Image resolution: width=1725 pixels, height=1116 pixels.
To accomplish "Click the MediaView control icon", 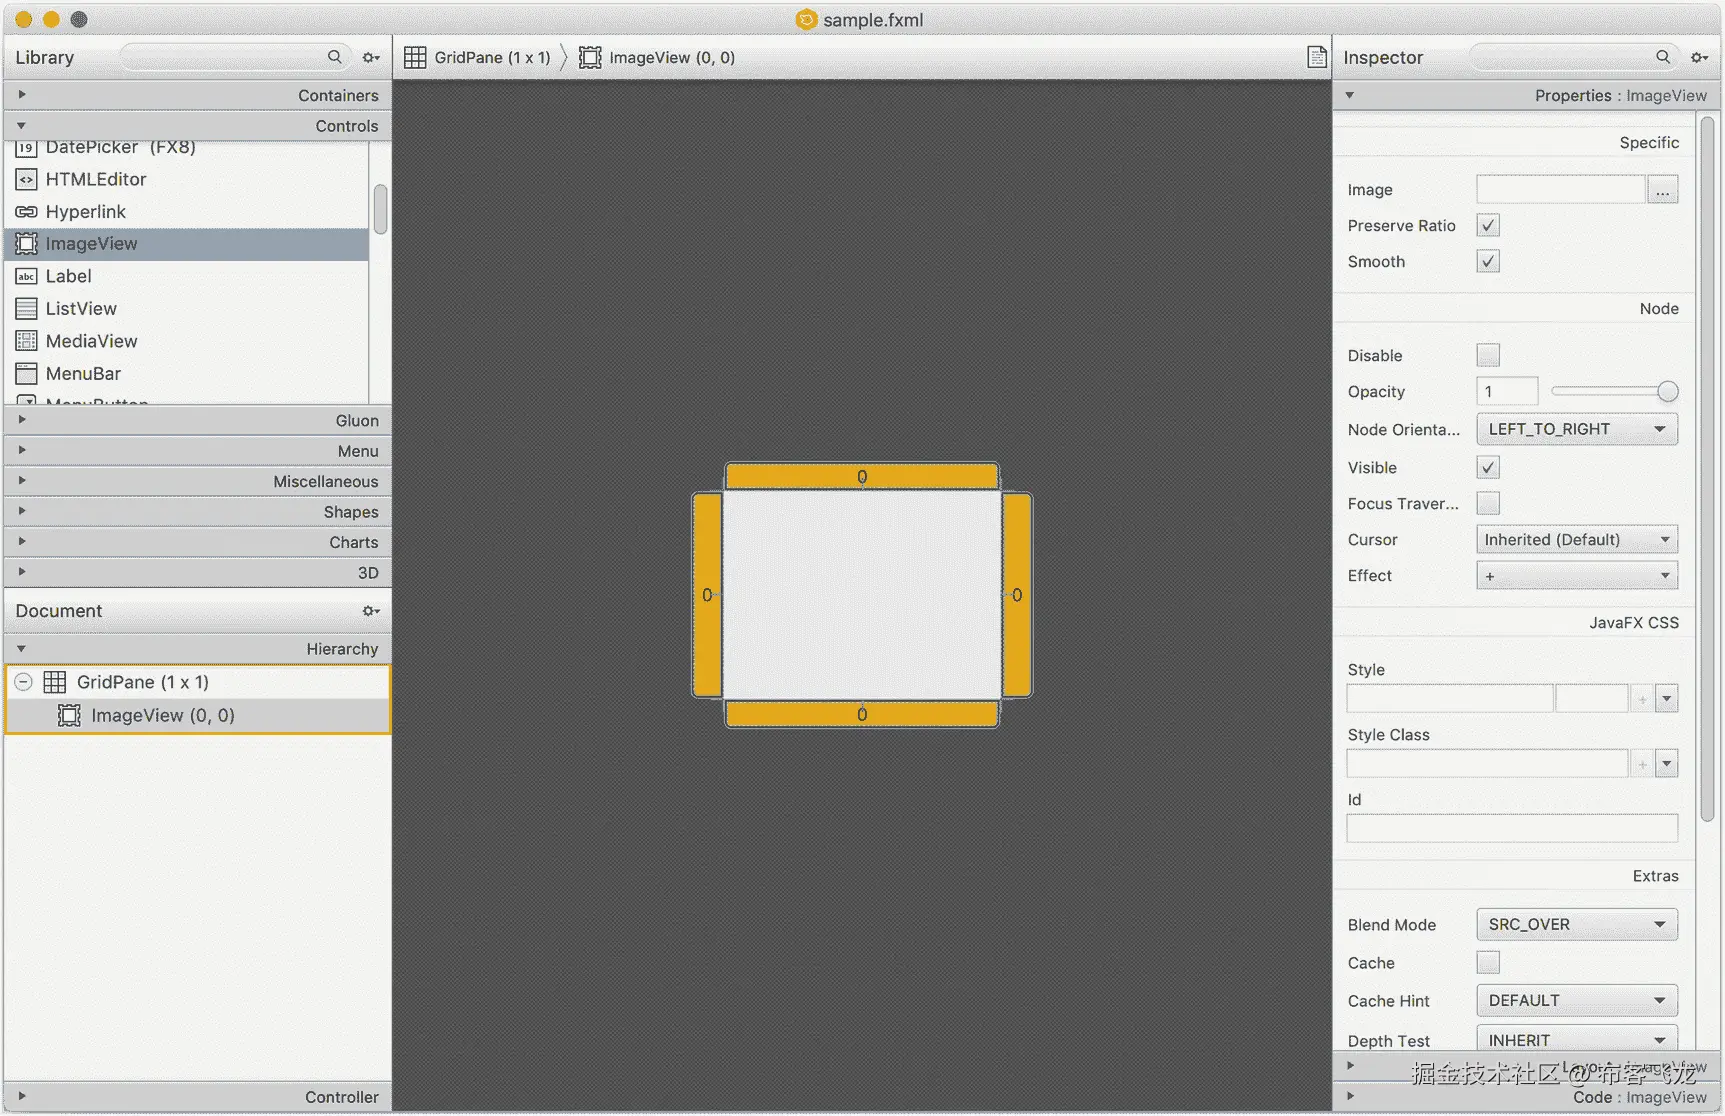I will [27, 341].
